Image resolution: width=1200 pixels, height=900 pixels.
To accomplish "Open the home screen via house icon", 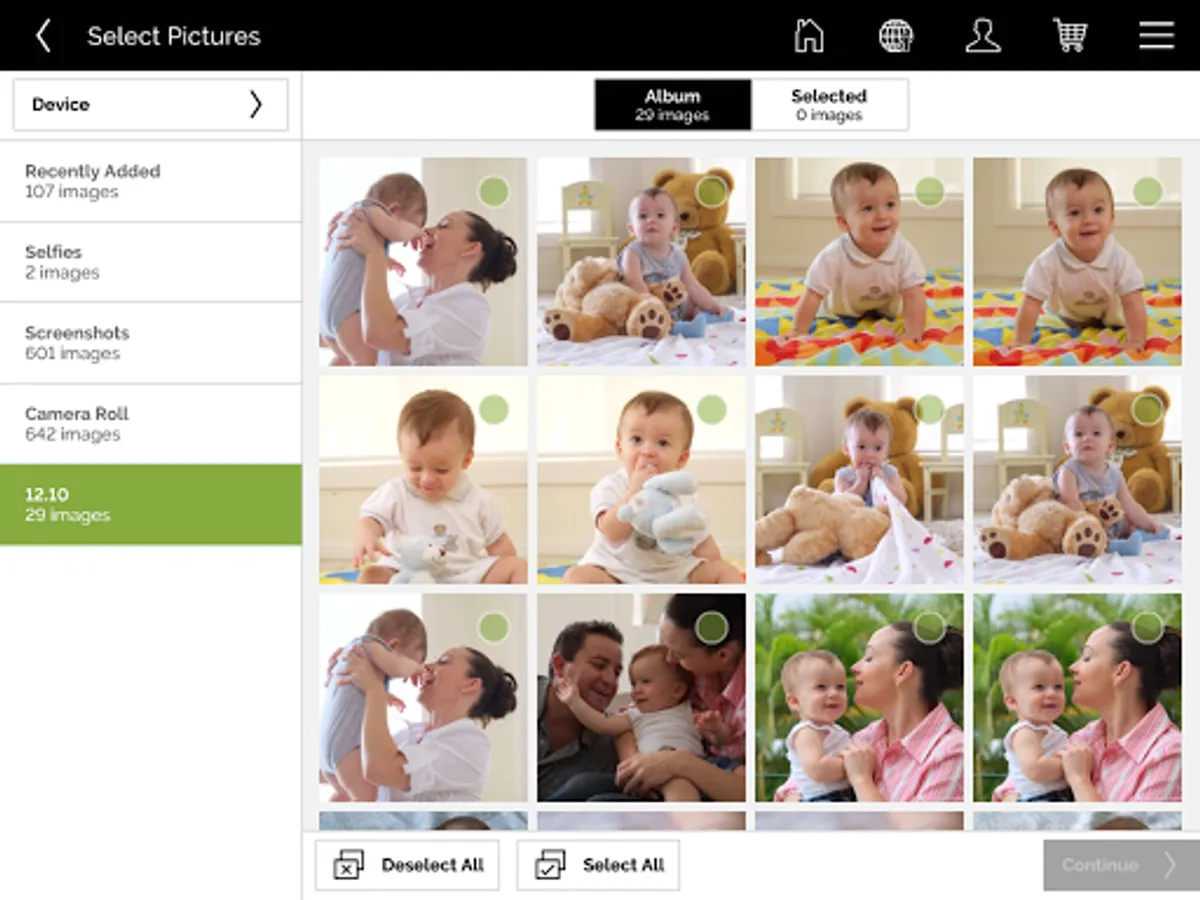I will (x=808, y=35).
